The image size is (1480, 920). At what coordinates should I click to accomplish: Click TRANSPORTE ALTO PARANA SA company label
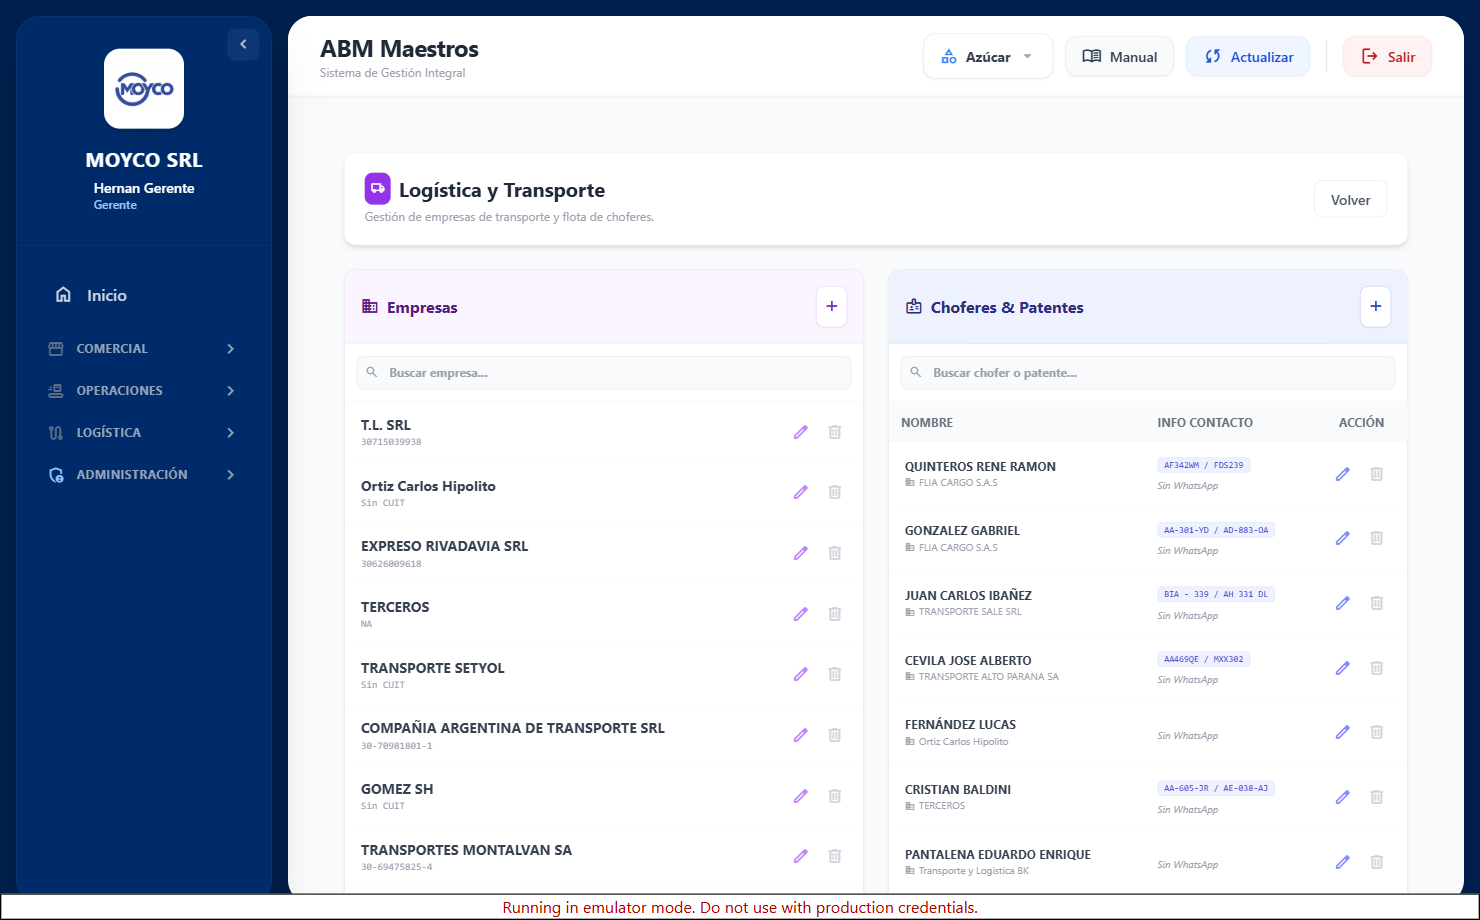pyautogui.click(x=989, y=677)
